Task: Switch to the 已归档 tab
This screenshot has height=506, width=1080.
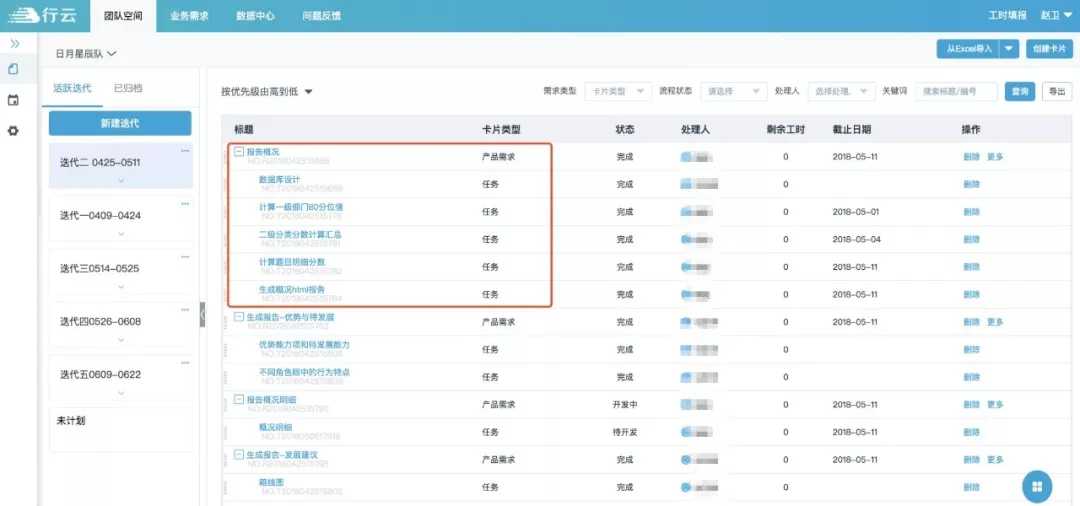Action: pos(127,88)
